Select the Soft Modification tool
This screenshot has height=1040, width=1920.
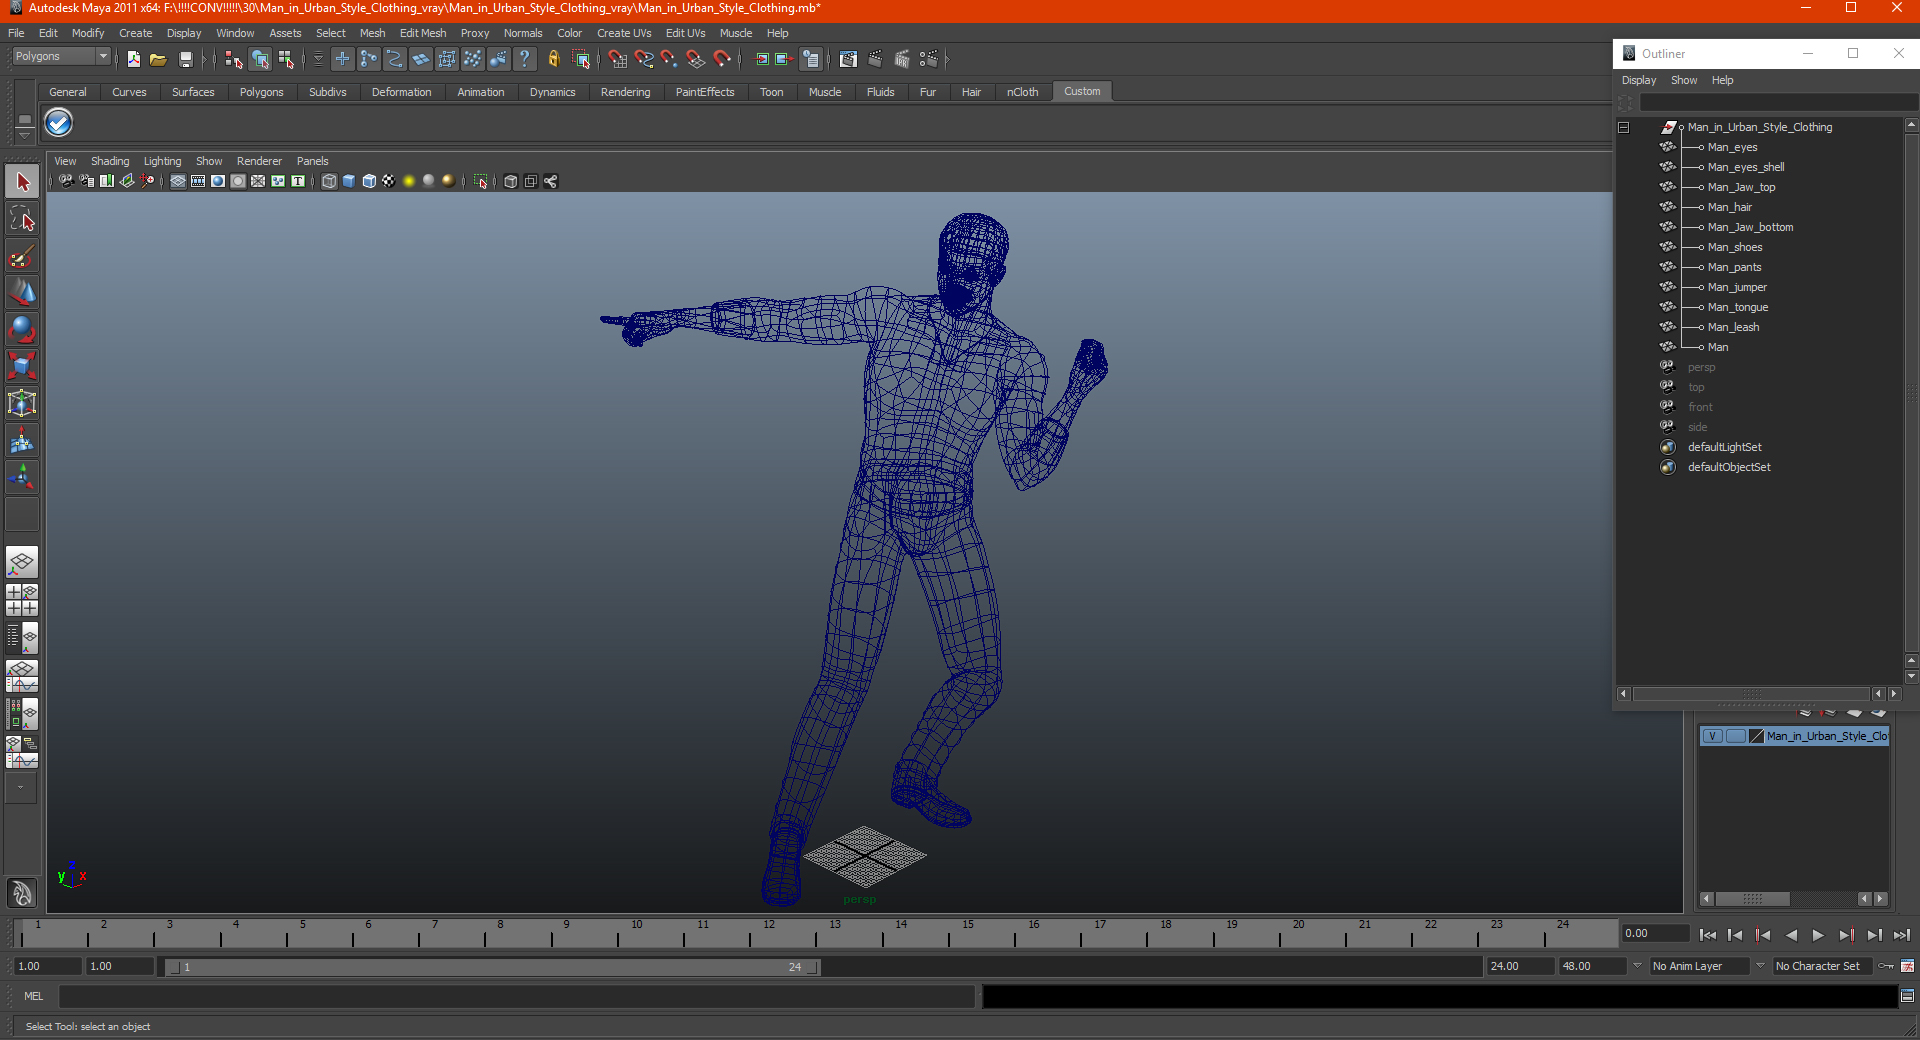[22, 440]
